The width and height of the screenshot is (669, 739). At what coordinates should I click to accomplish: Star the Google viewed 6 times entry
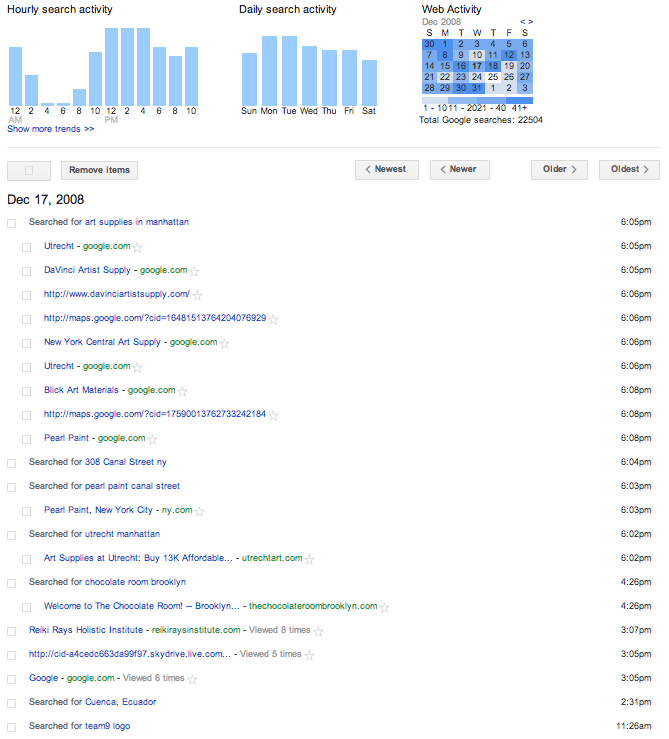click(192, 679)
